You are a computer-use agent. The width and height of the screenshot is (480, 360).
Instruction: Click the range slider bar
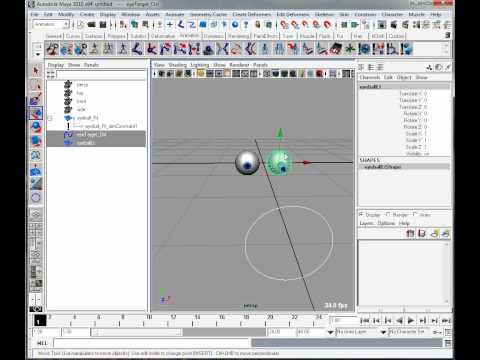tap(137, 332)
